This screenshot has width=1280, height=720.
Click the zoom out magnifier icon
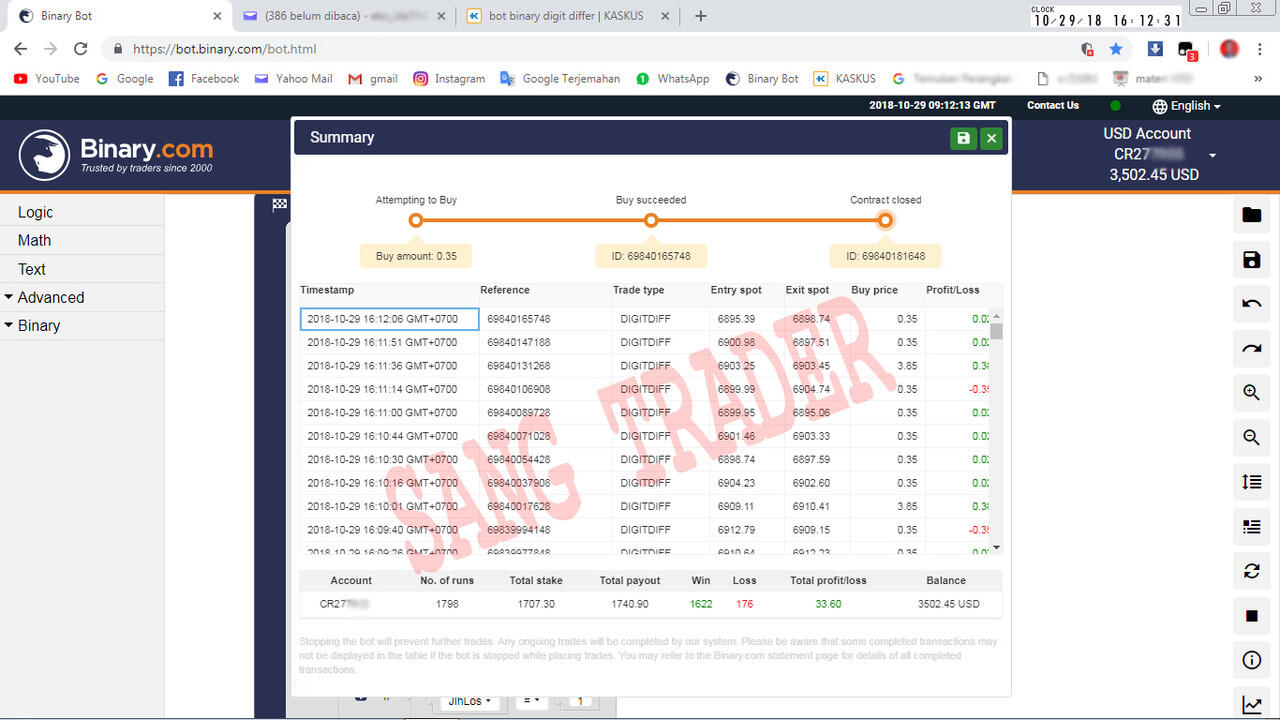pyautogui.click(x=1251, y=437)
